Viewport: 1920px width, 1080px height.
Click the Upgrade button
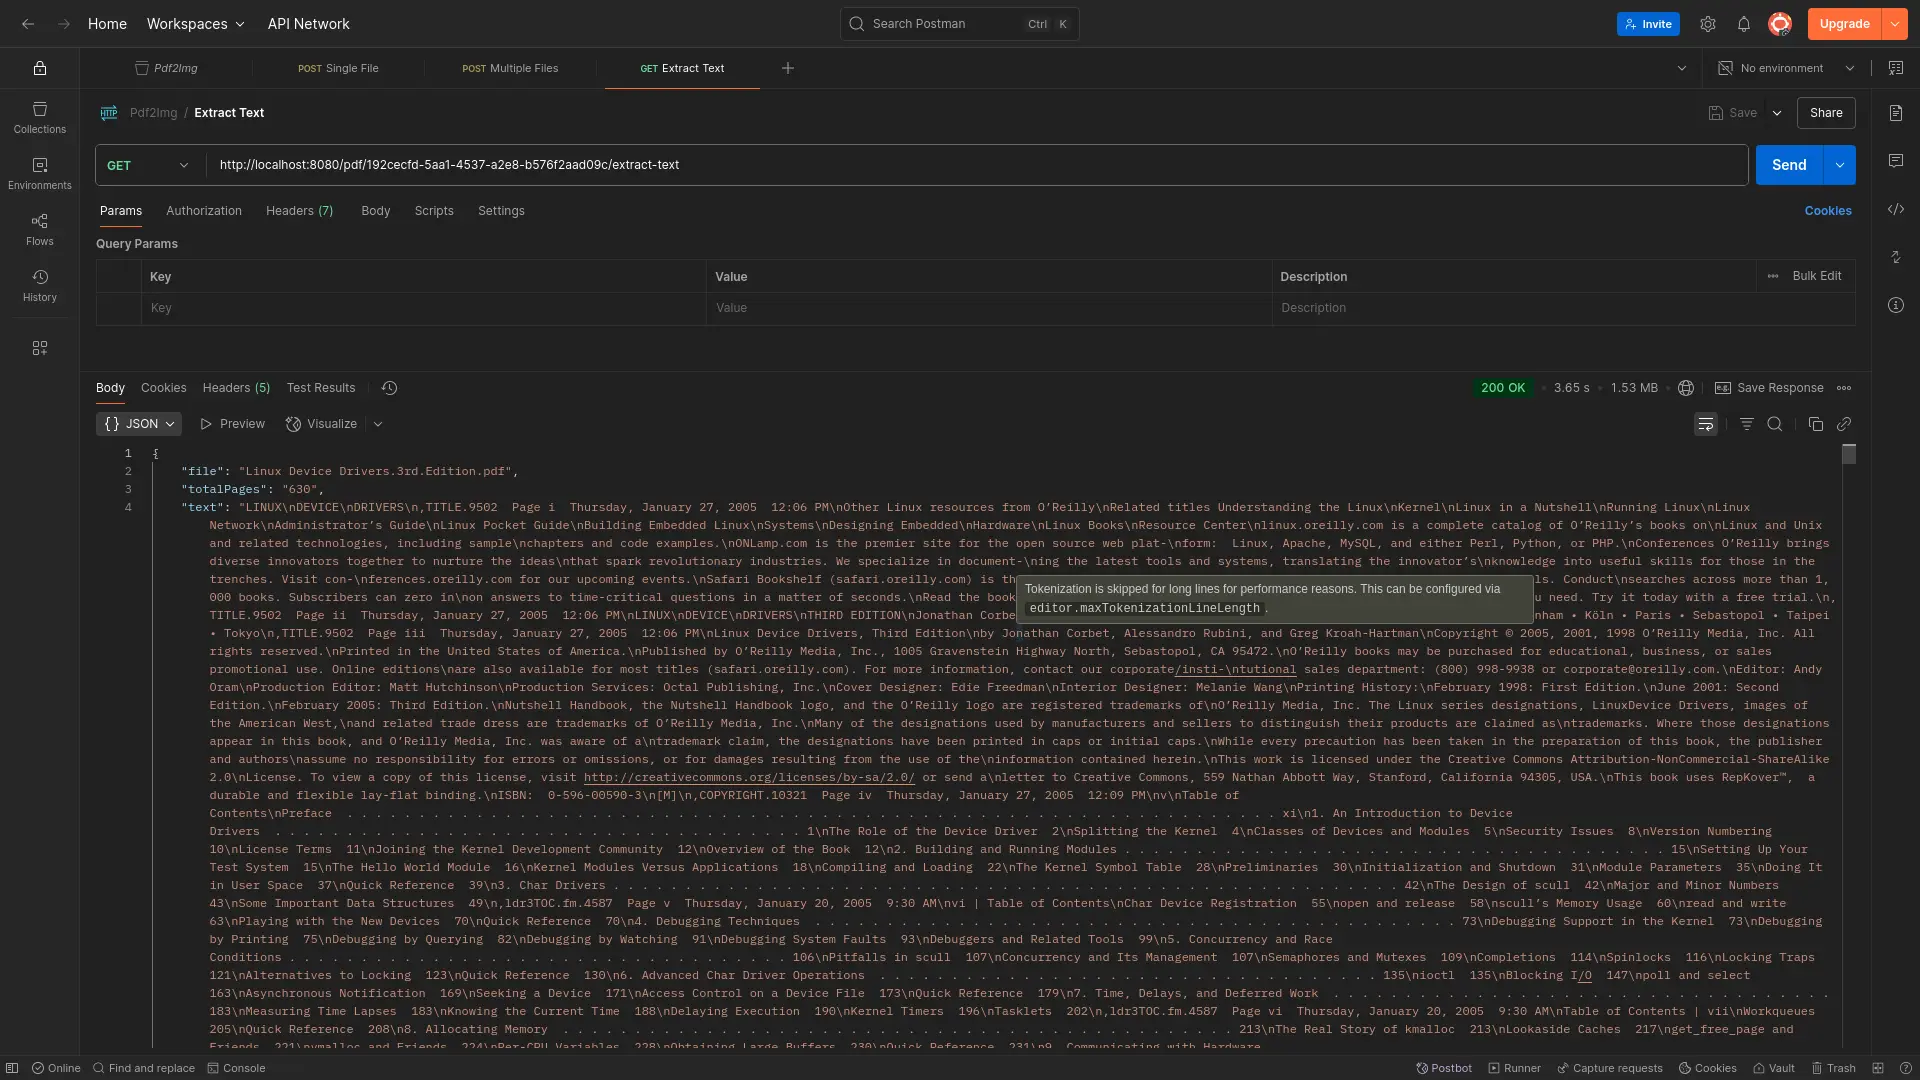(x=1844, y=24)
